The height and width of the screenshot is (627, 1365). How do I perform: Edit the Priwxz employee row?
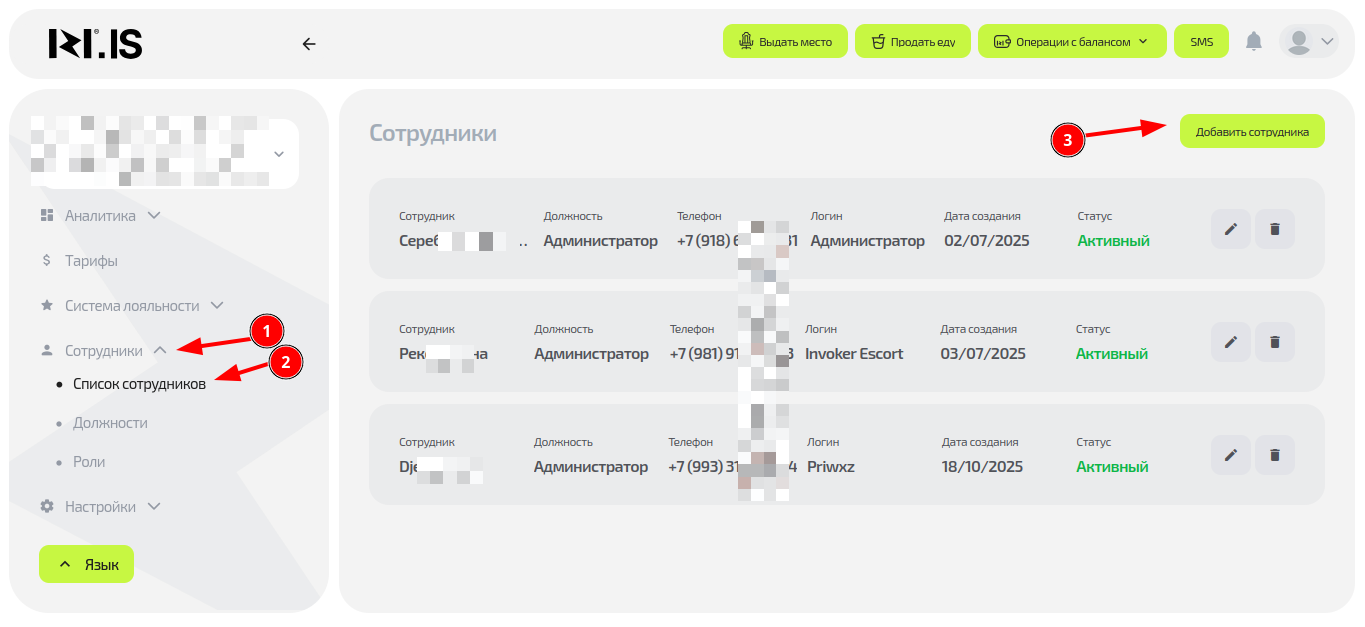coord(1231,455)
